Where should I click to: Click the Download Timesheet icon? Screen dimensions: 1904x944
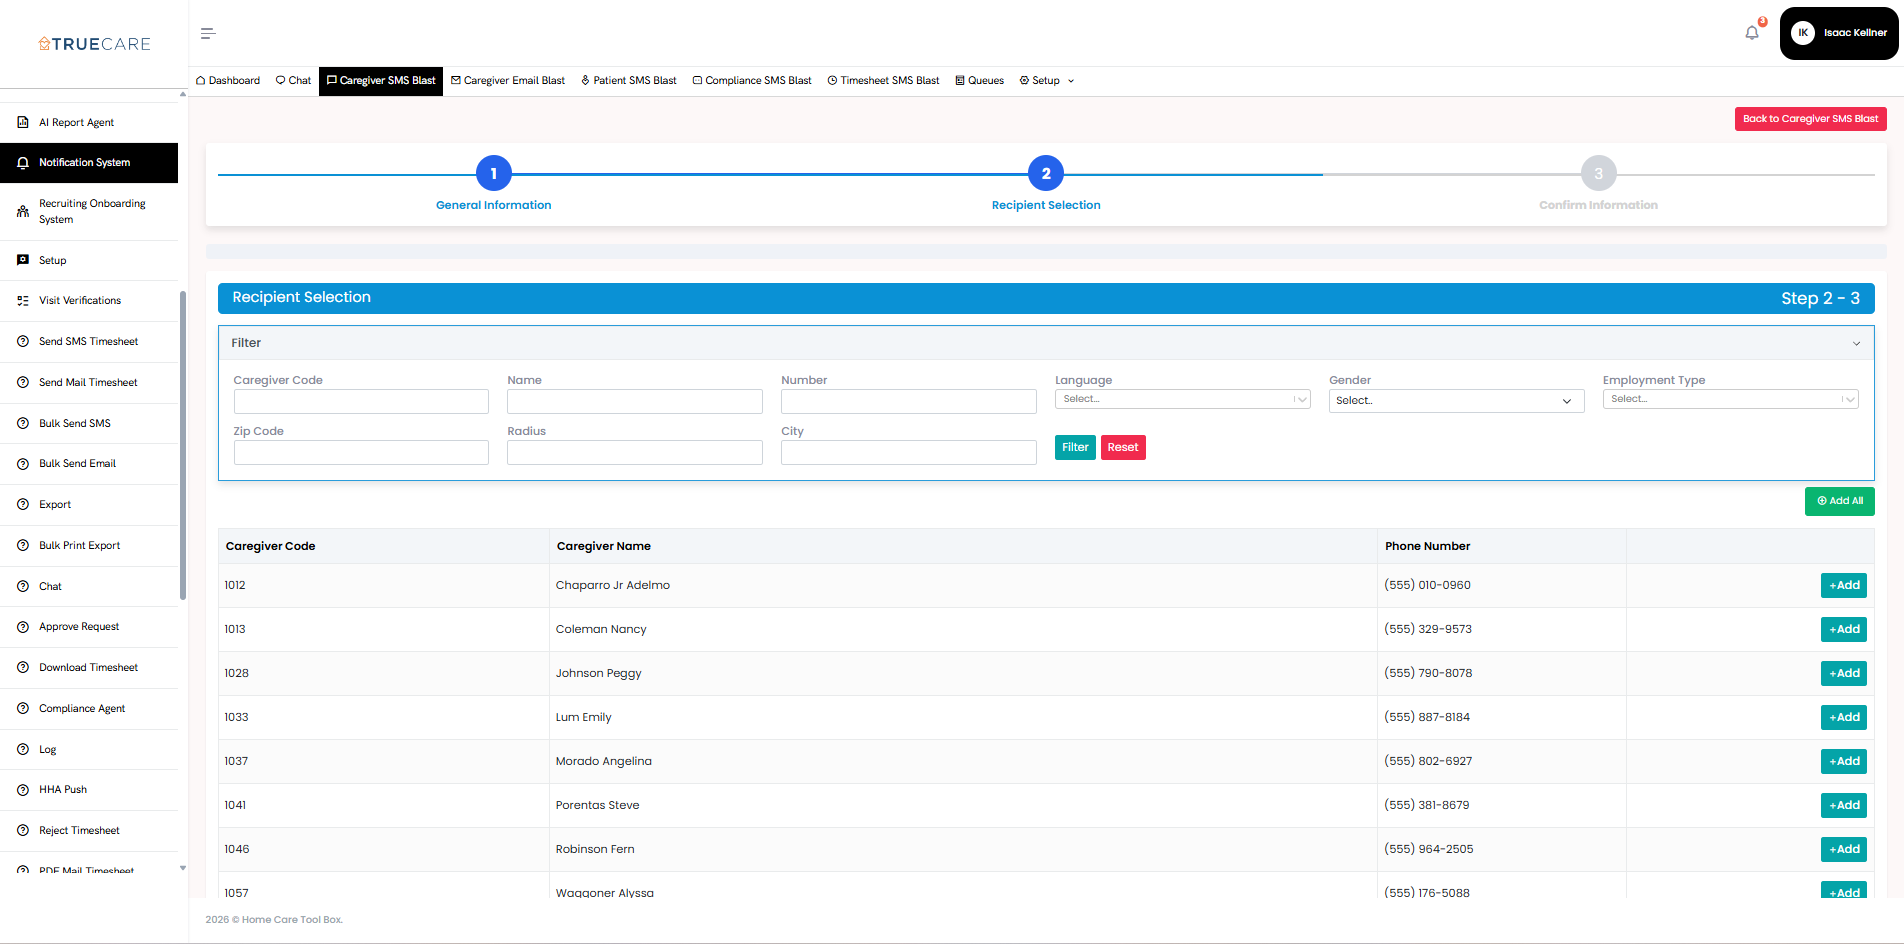(x=23, y=667)
